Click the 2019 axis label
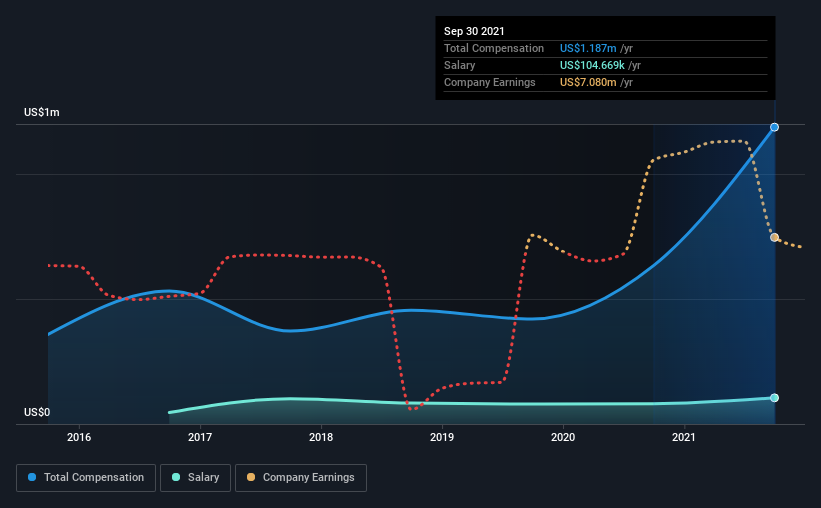This screenshot has width=821, height=508. coord(442,437)
